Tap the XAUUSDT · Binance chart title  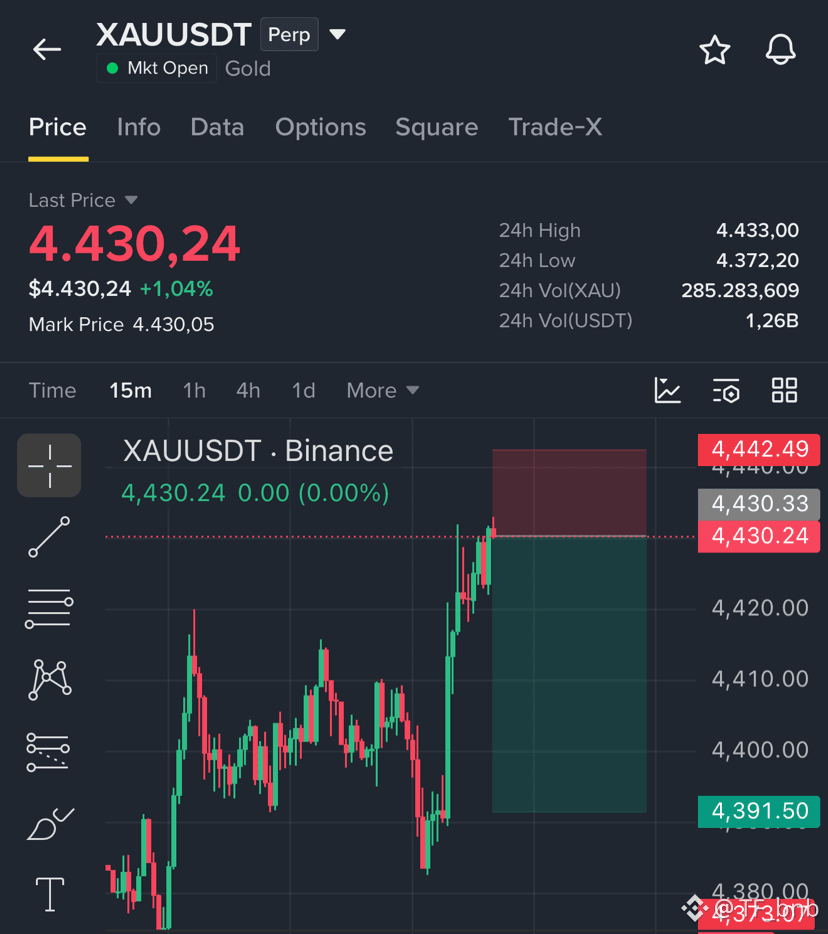coord(258,451)
